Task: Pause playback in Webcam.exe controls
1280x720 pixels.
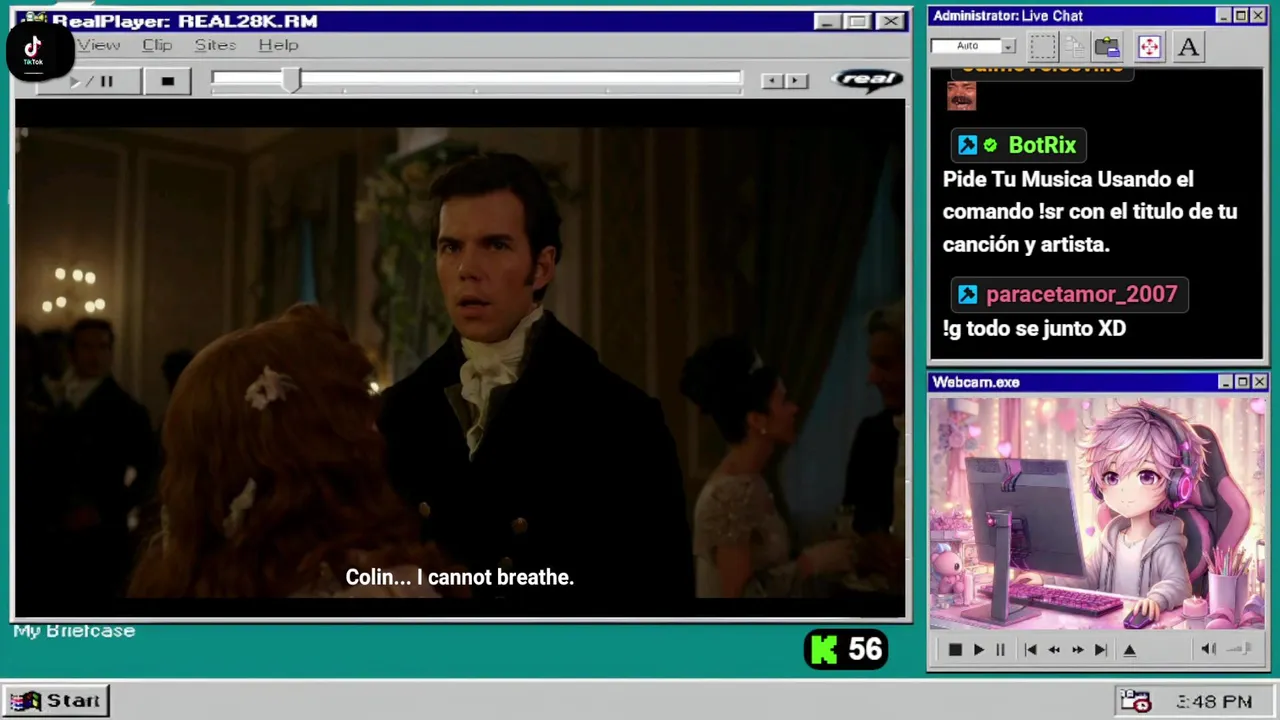Action: 1000,650
